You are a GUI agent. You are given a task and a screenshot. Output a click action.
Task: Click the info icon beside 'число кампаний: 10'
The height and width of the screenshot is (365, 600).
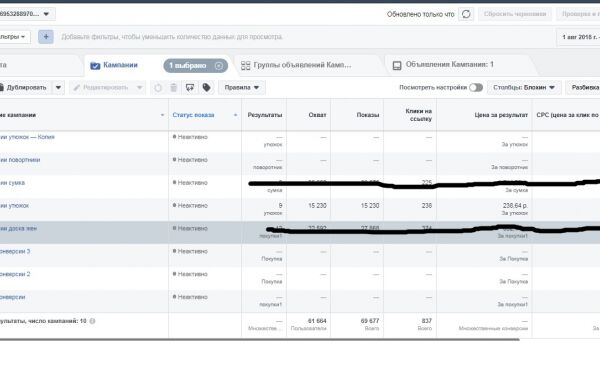[x=92, y=321]
